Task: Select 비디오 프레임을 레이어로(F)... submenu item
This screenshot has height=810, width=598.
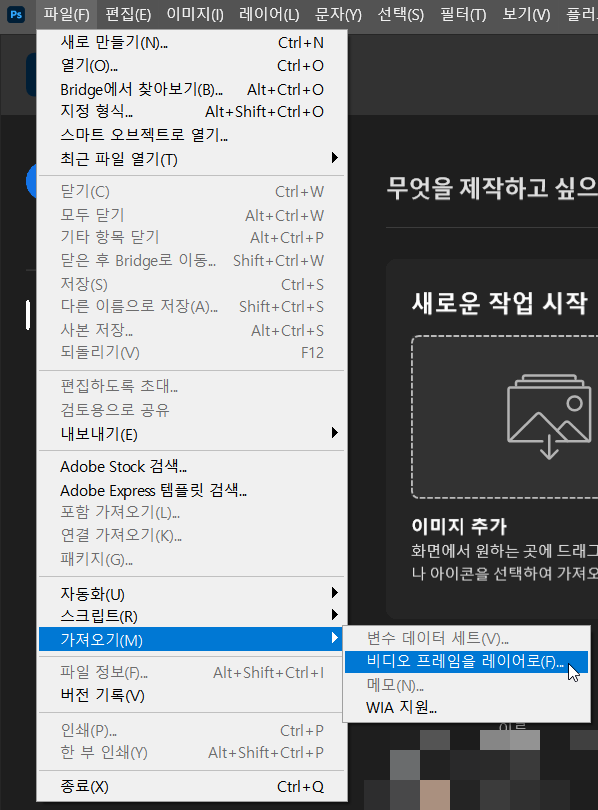Action: 466,662
